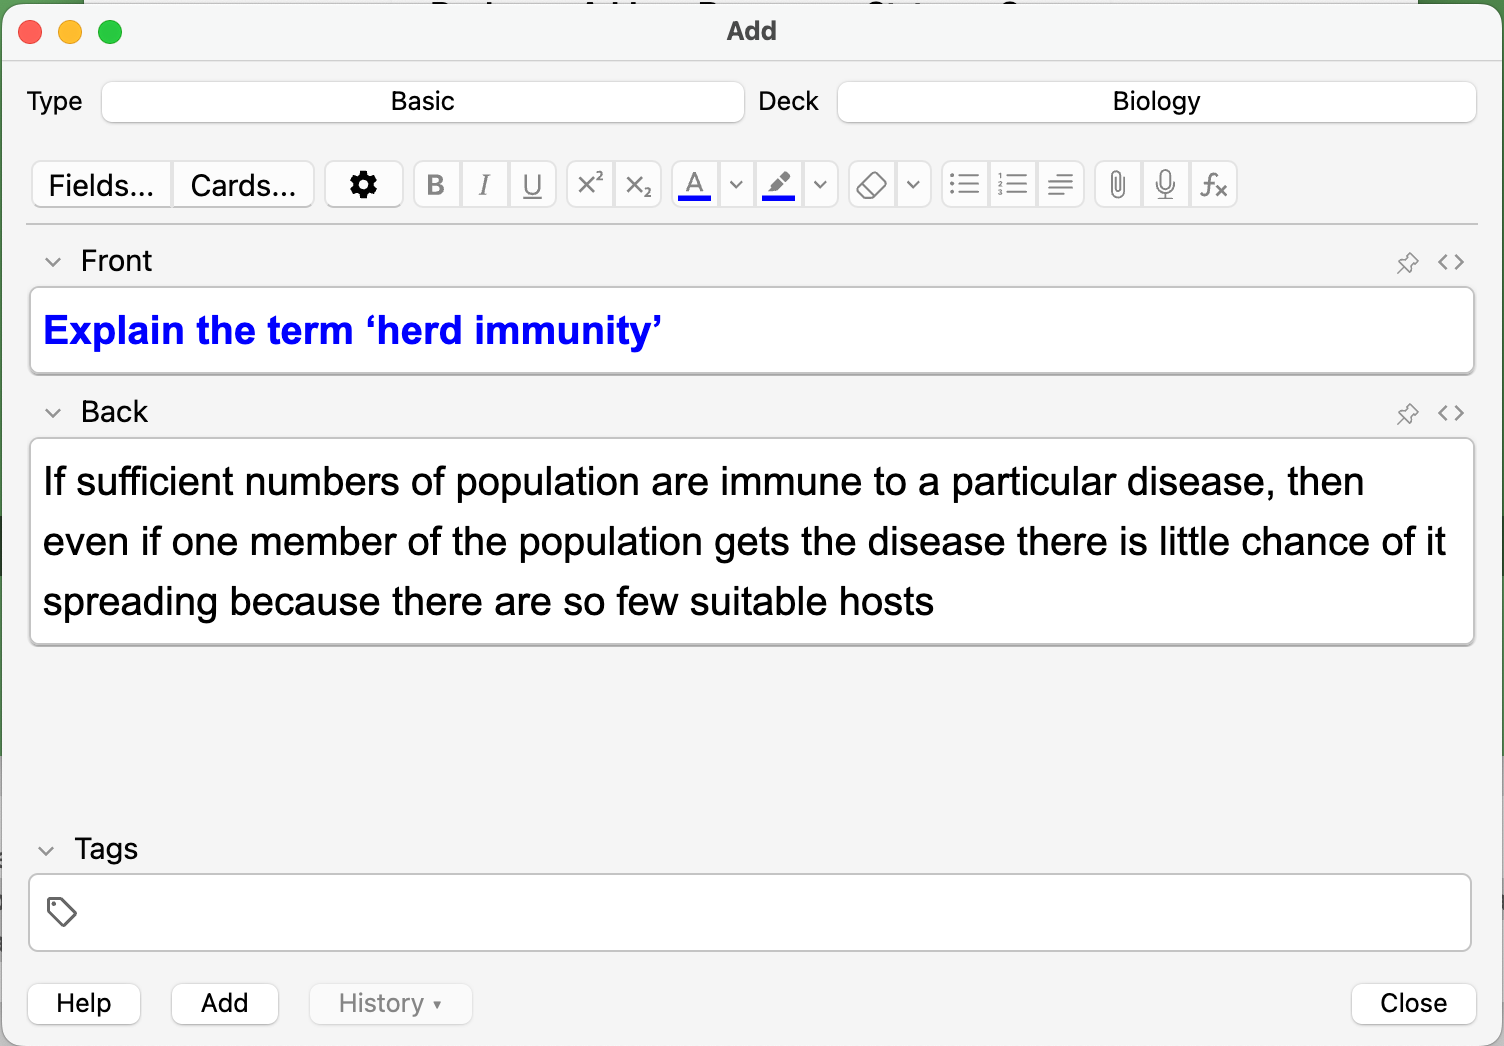Apply superscript formatting
Screen dimensions: 1504x1046
pyautogui.click(x=590, y=184)
